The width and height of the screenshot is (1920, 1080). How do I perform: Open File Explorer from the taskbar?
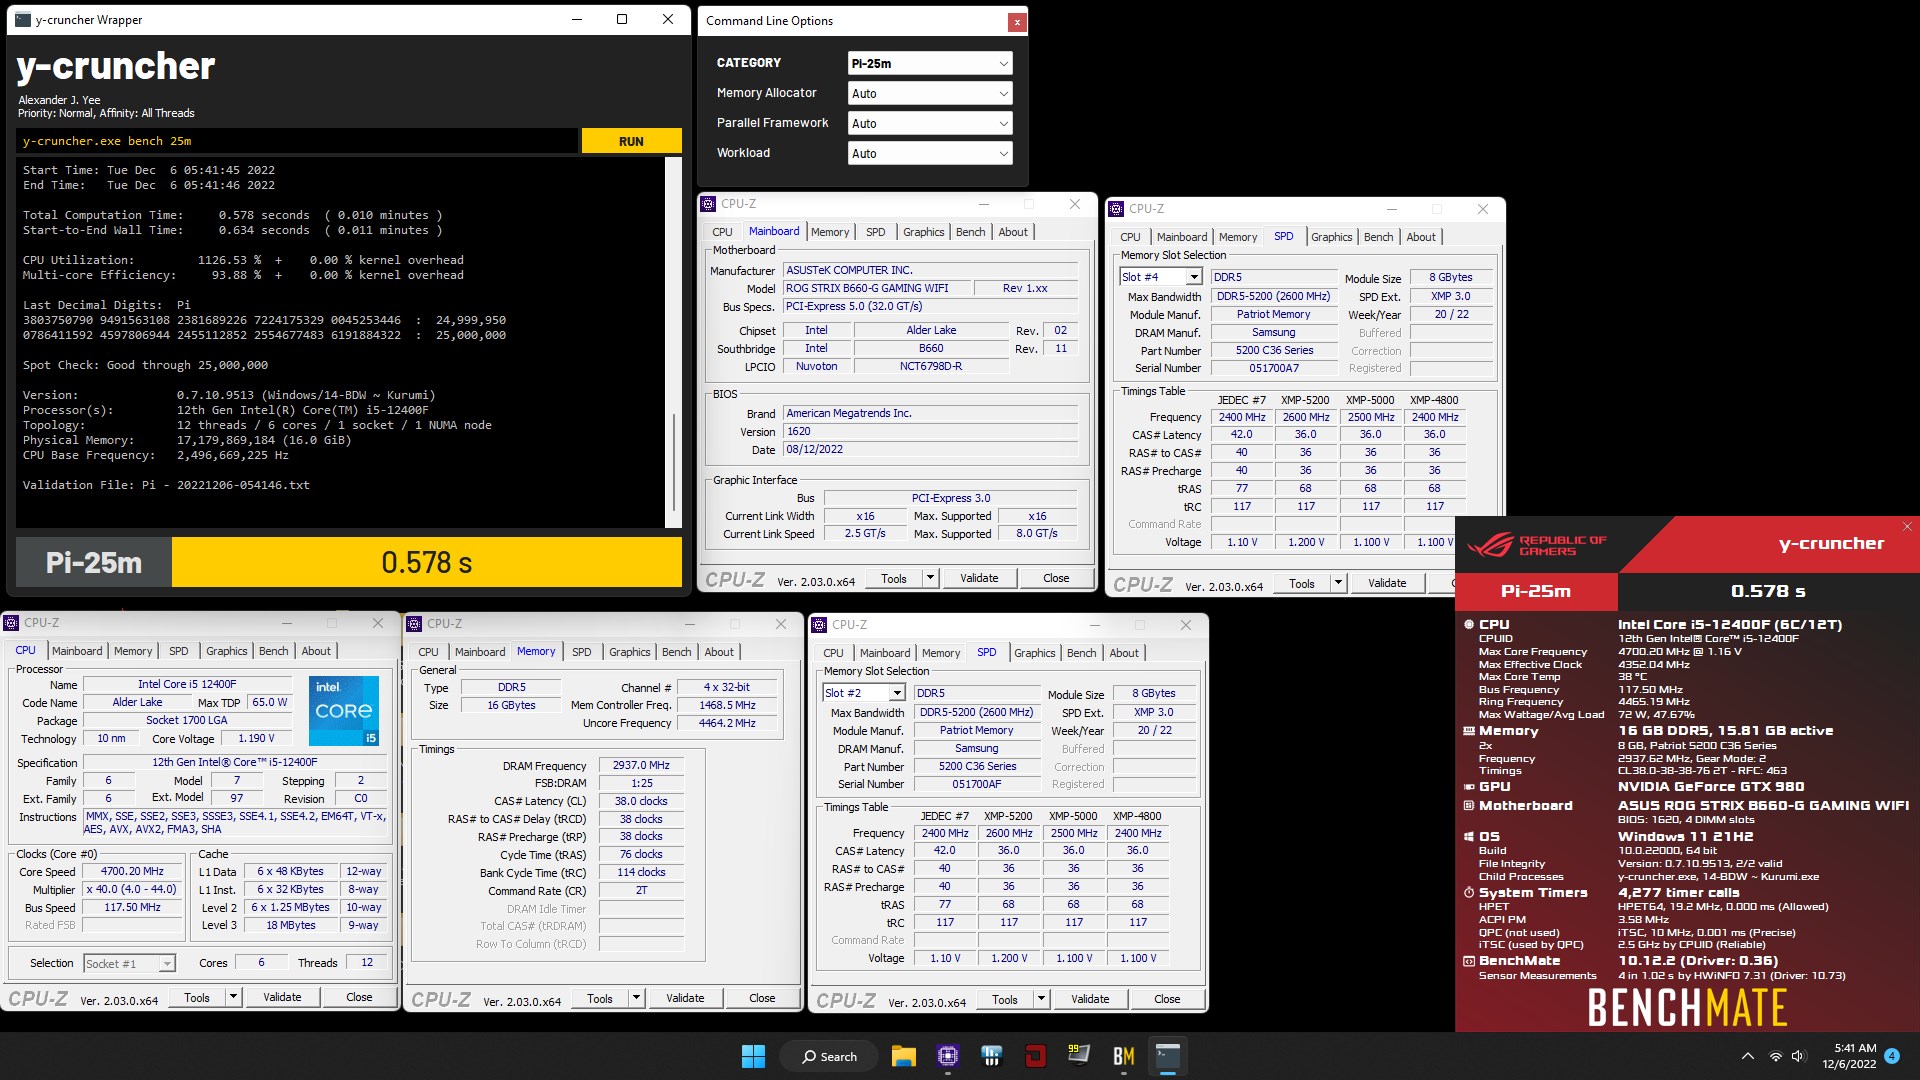click(x=904, y=1056)
